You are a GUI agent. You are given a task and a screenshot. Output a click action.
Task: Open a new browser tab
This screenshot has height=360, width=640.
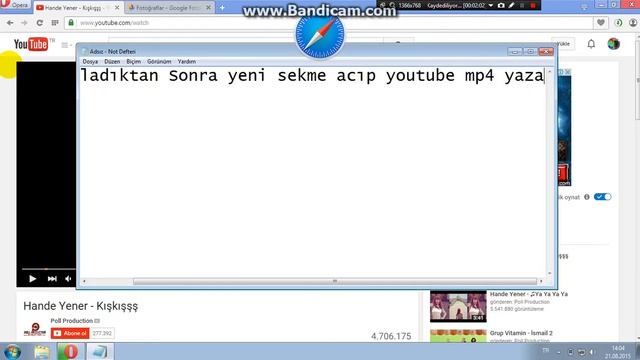point(222,7)
